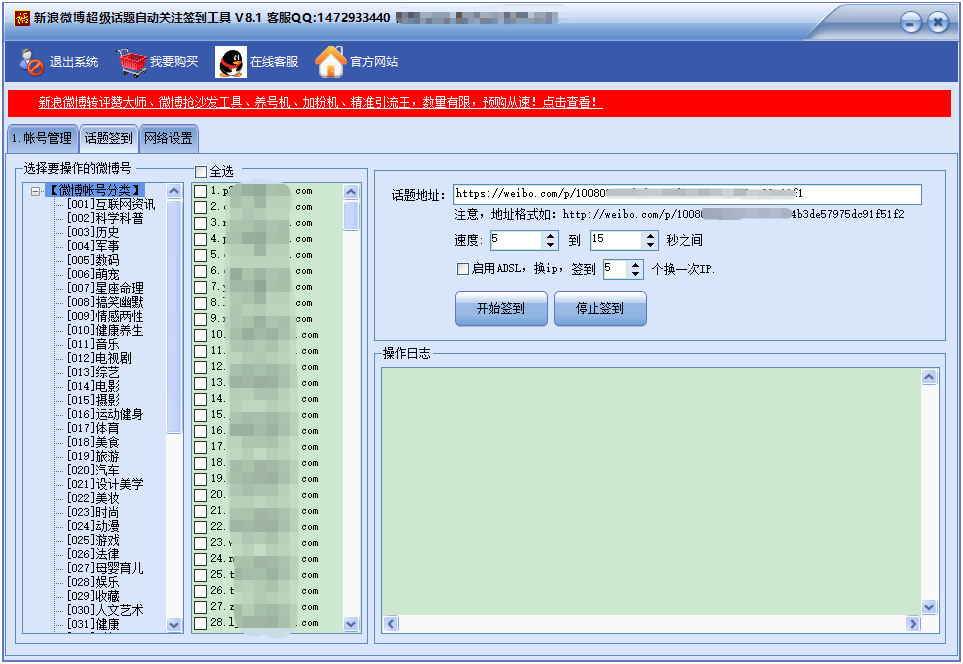
Task: Open the 话题签到 tab
Action: click(x=109, y=138)
